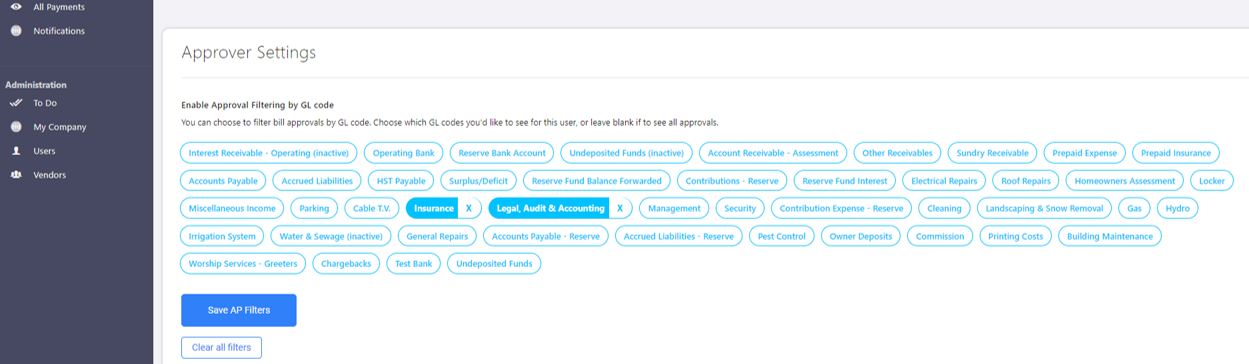Toggle Reserve Fund Interest filter
Screen dimensions: 1249x364
[845, 181]
